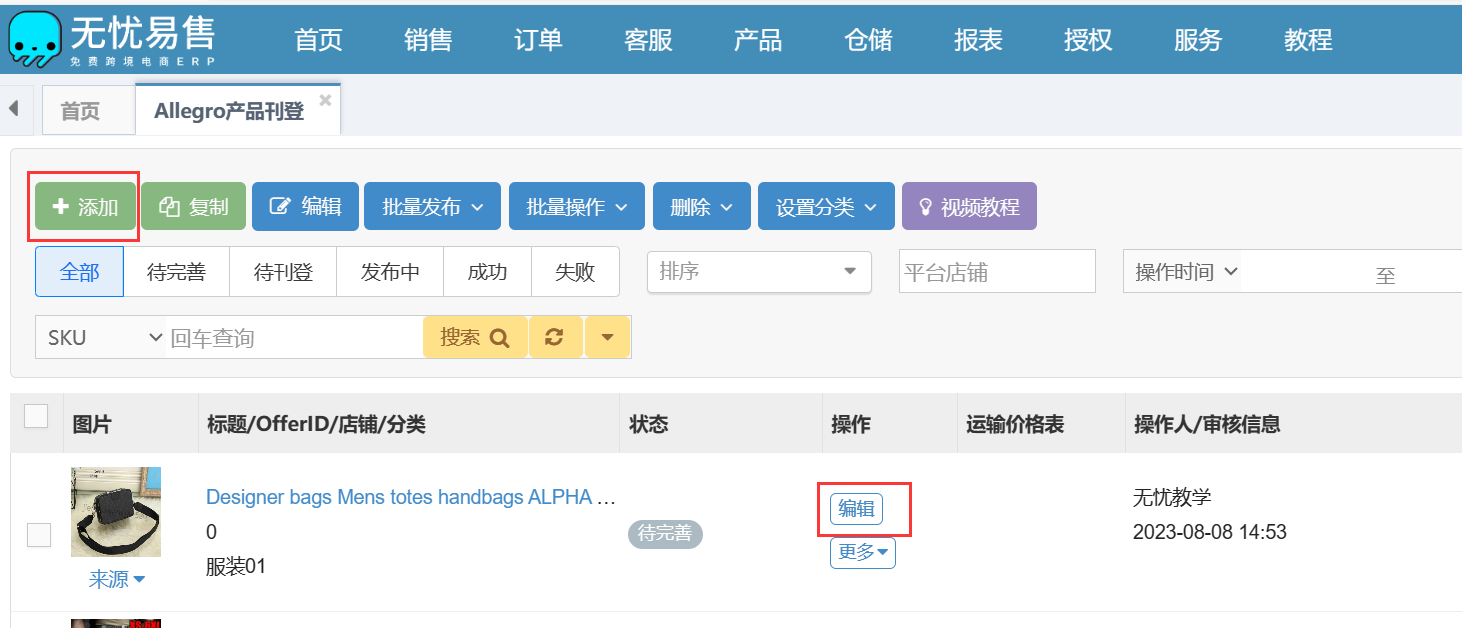Expand the 批量发布 dropdown
The height and width of the screenshot is (628, 1462).
tap(432, 207)
